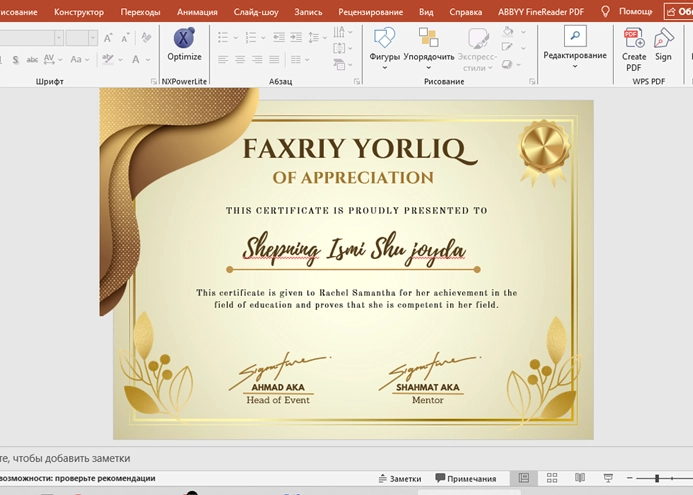Decrease list indent level
This screenshot has height=495, width=693.
pyautogui.click(x=279, y=38)
